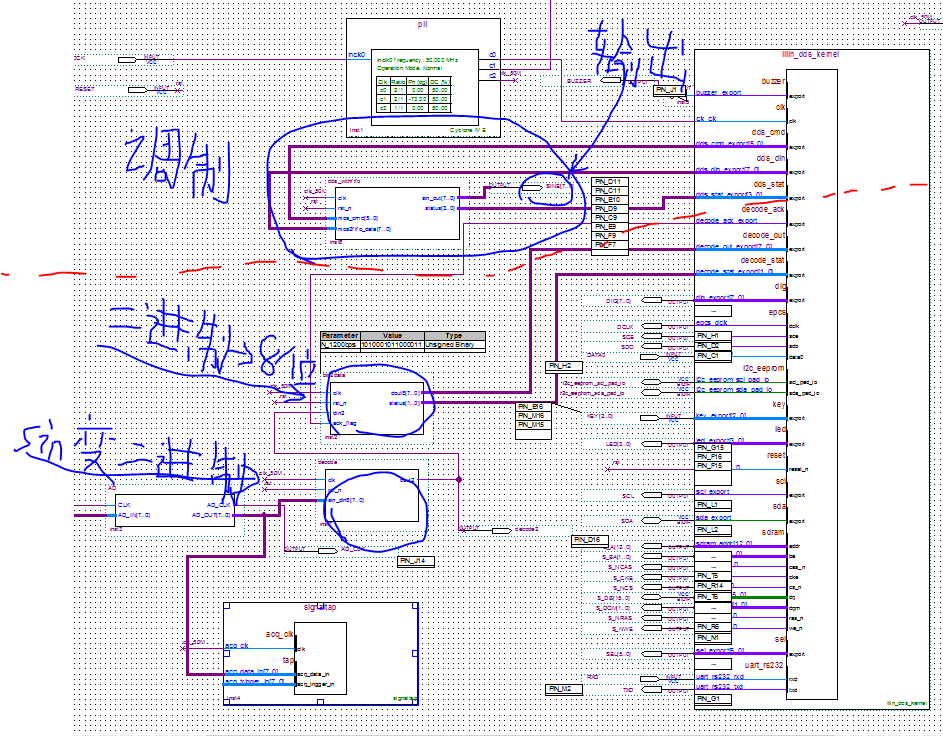Image resolution: width=943 pixels, height=736 pixels.
Task: Select the pll block title
Action: pos(422,25)
